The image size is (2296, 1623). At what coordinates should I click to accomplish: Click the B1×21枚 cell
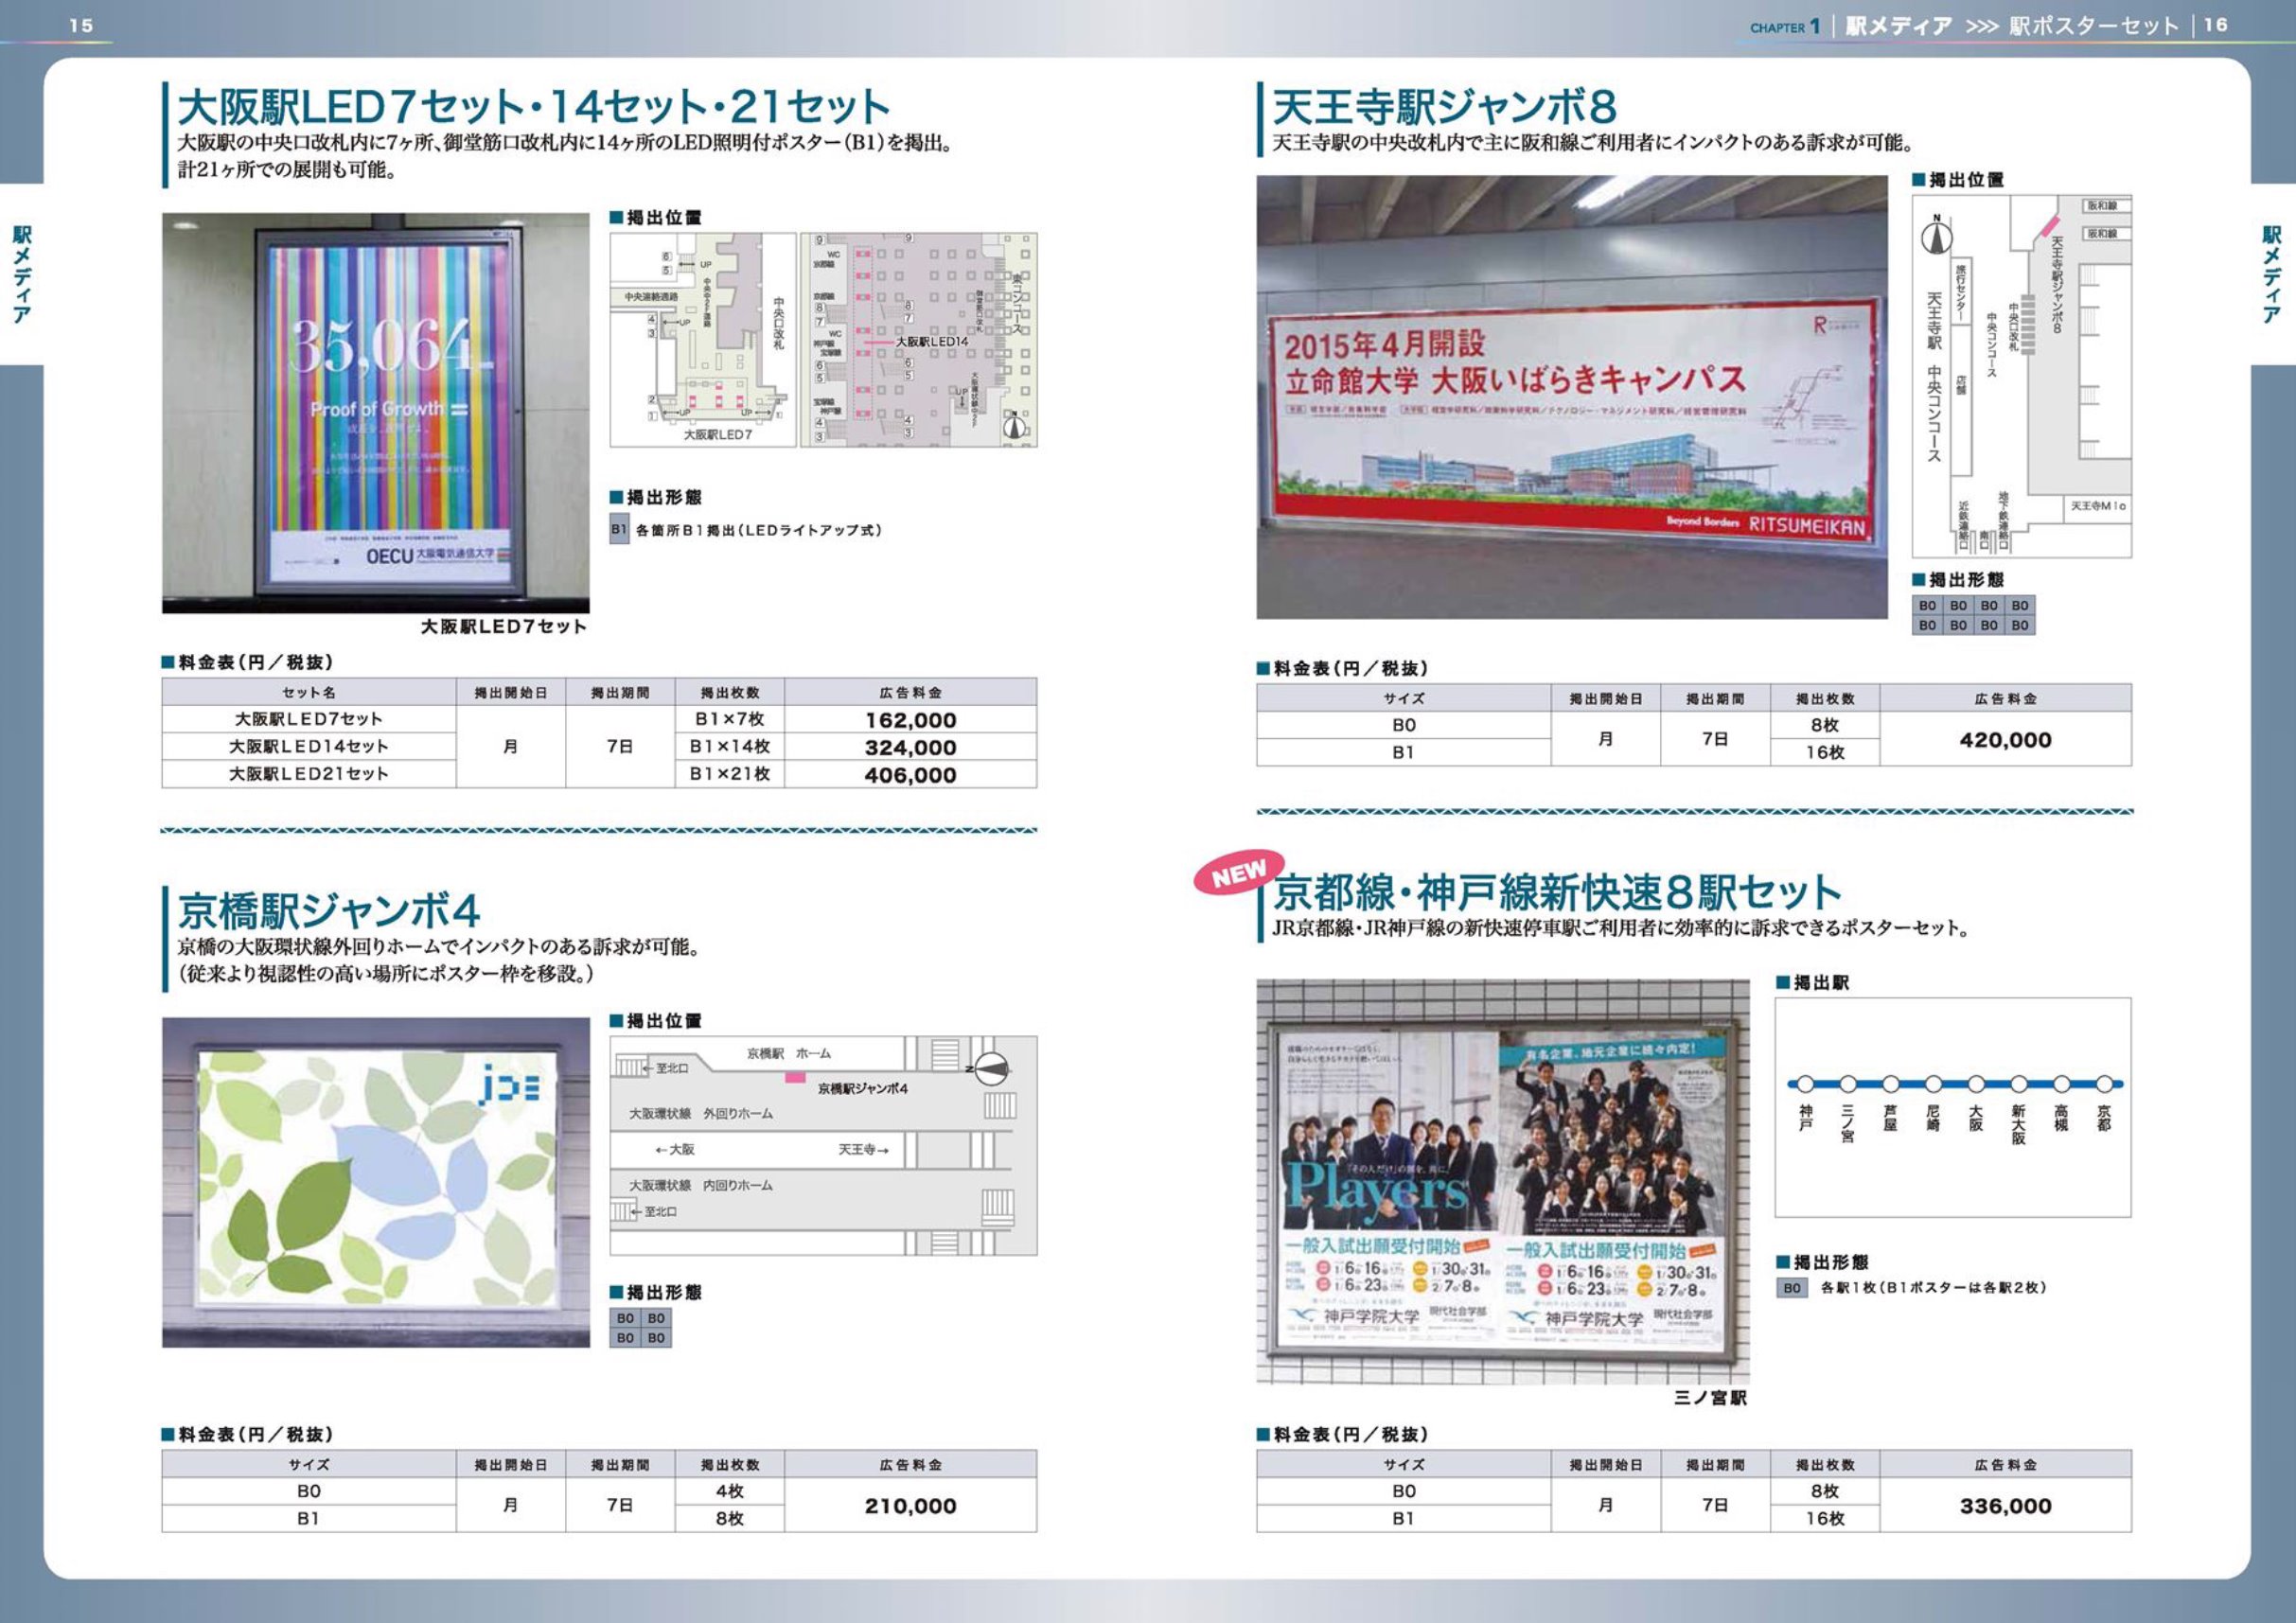730,774
